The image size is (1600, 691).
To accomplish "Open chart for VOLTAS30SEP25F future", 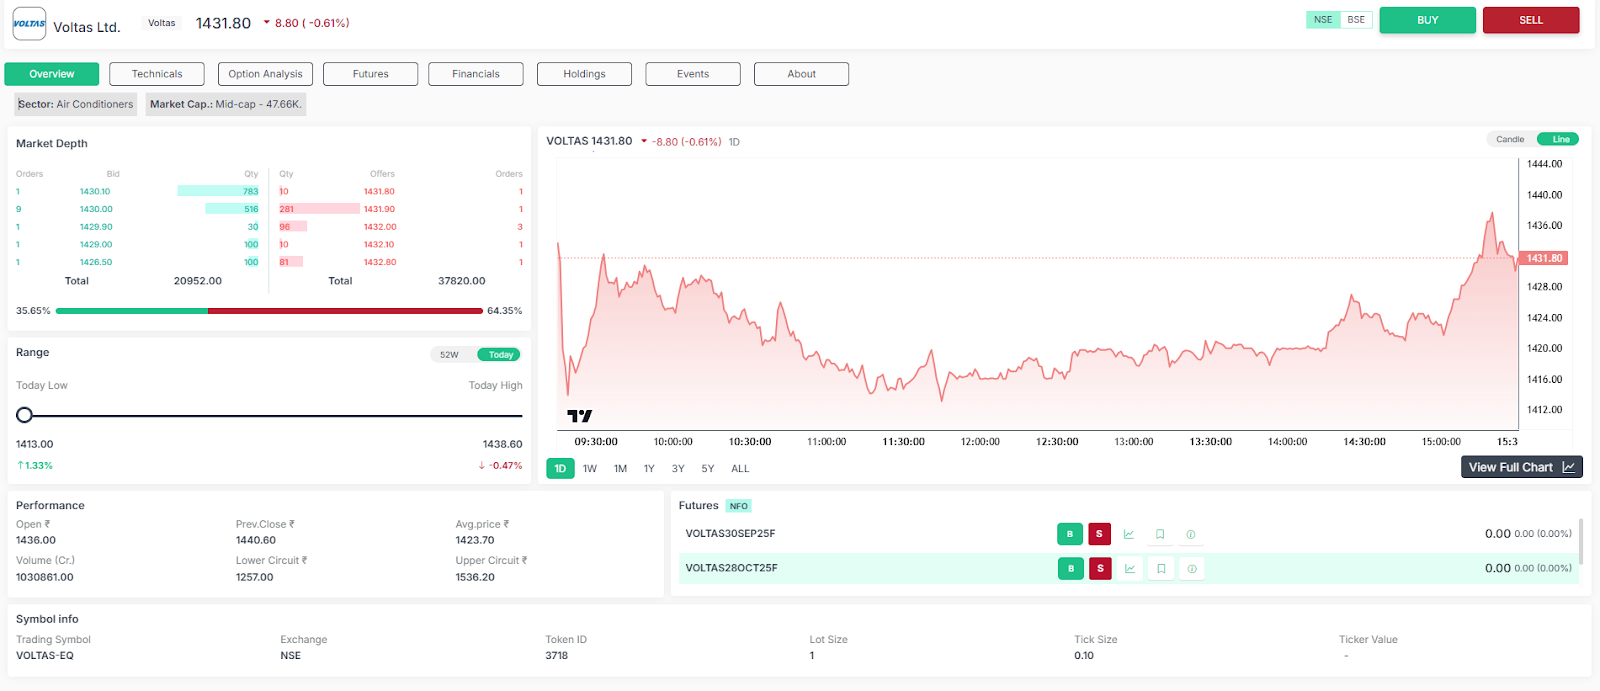I will (x=1129, y=534).
